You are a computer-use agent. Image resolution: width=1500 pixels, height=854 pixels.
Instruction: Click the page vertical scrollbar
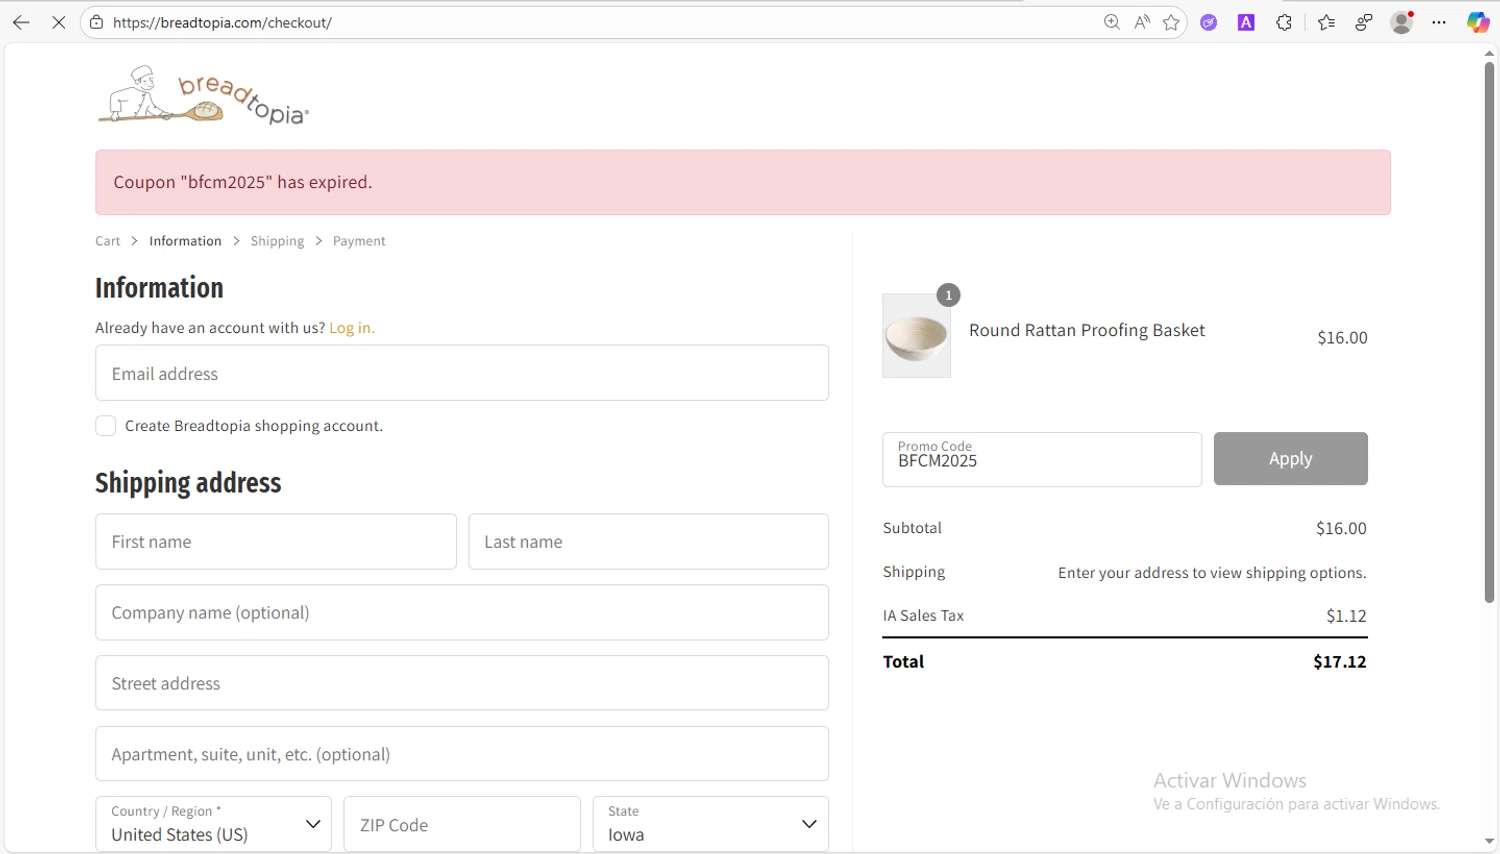1489,332
